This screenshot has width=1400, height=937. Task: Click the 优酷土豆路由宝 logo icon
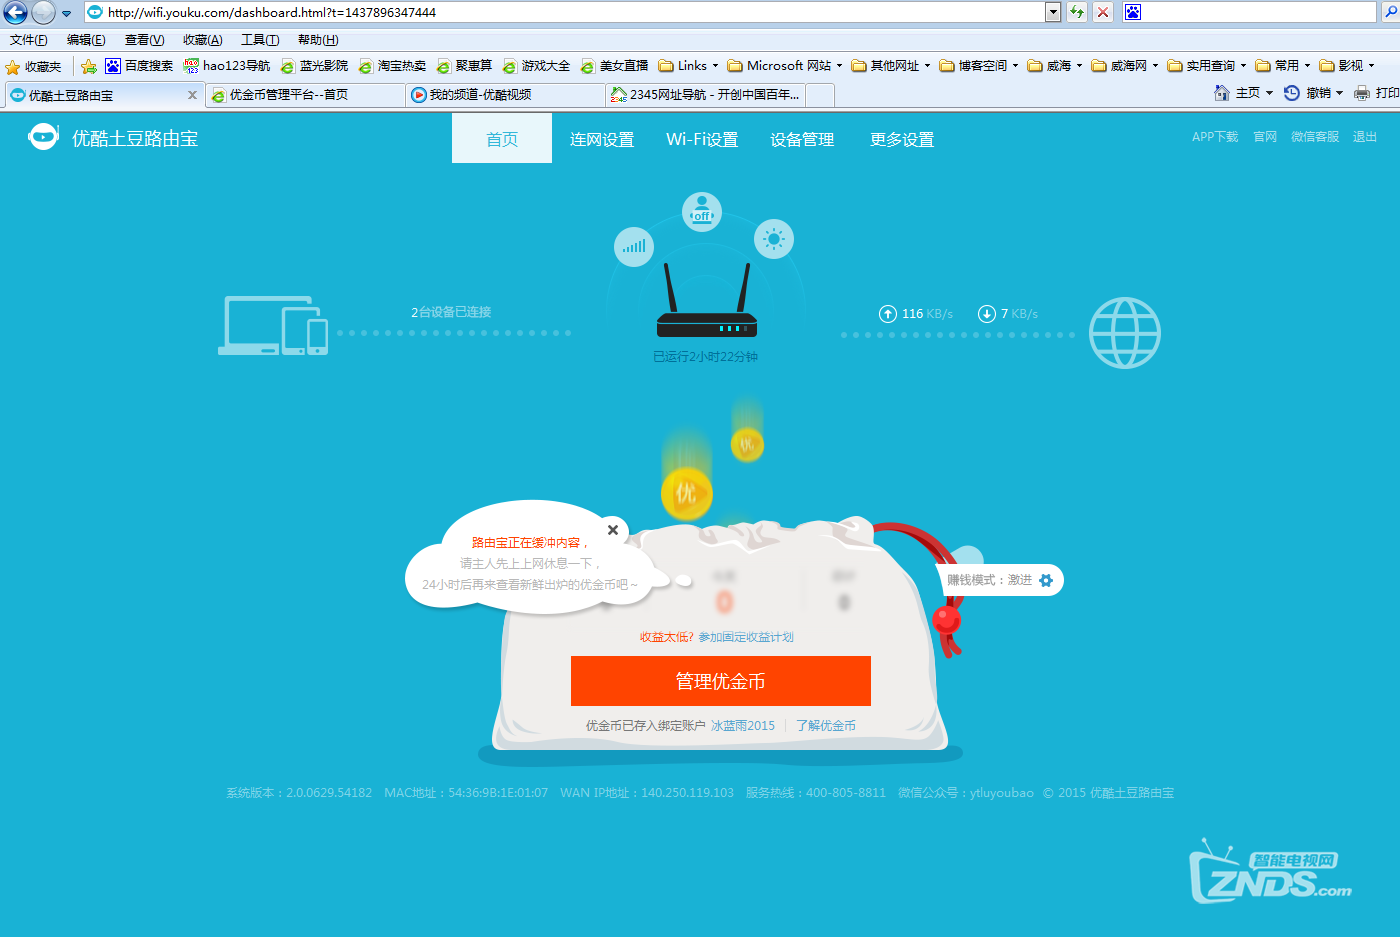point(43,137)
